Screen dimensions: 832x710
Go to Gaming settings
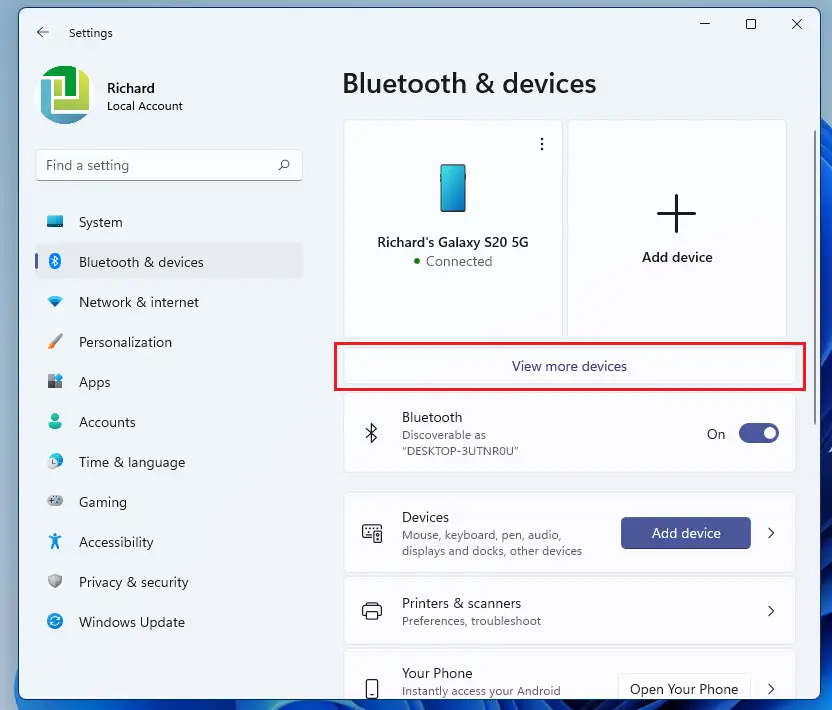point(169,501)
